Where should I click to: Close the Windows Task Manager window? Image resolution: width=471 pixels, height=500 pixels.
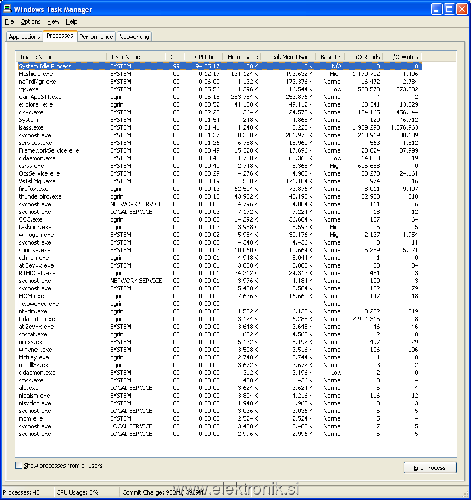pos(462,9)
